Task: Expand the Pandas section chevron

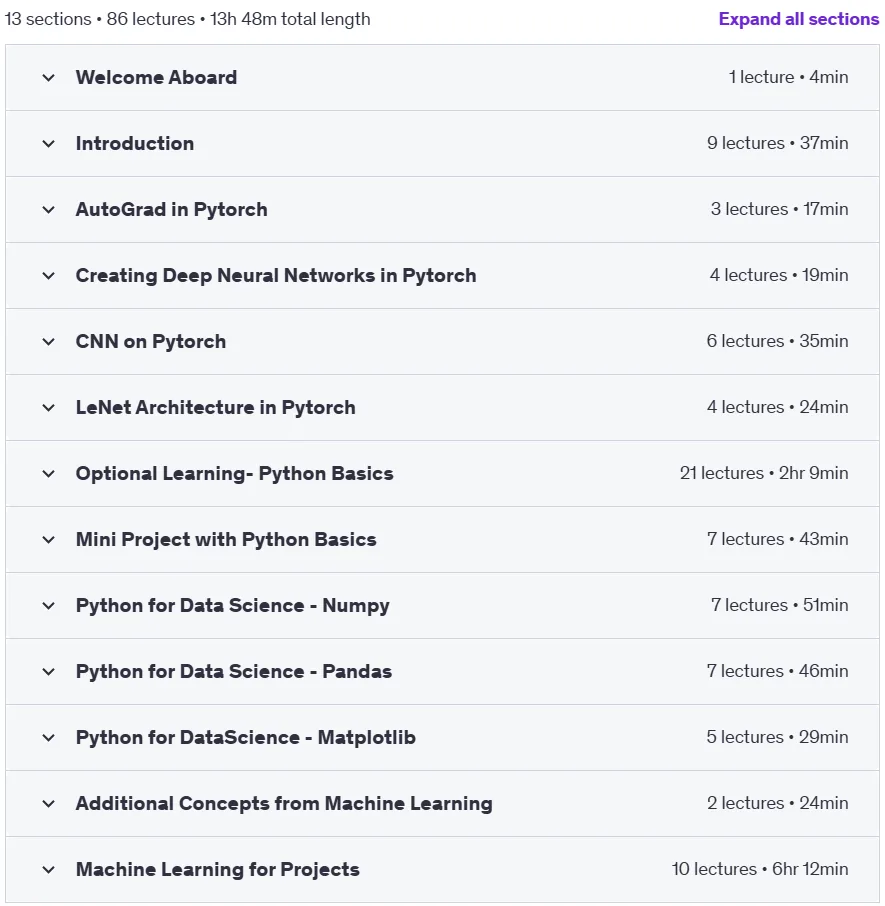Action: pos(49,671)
